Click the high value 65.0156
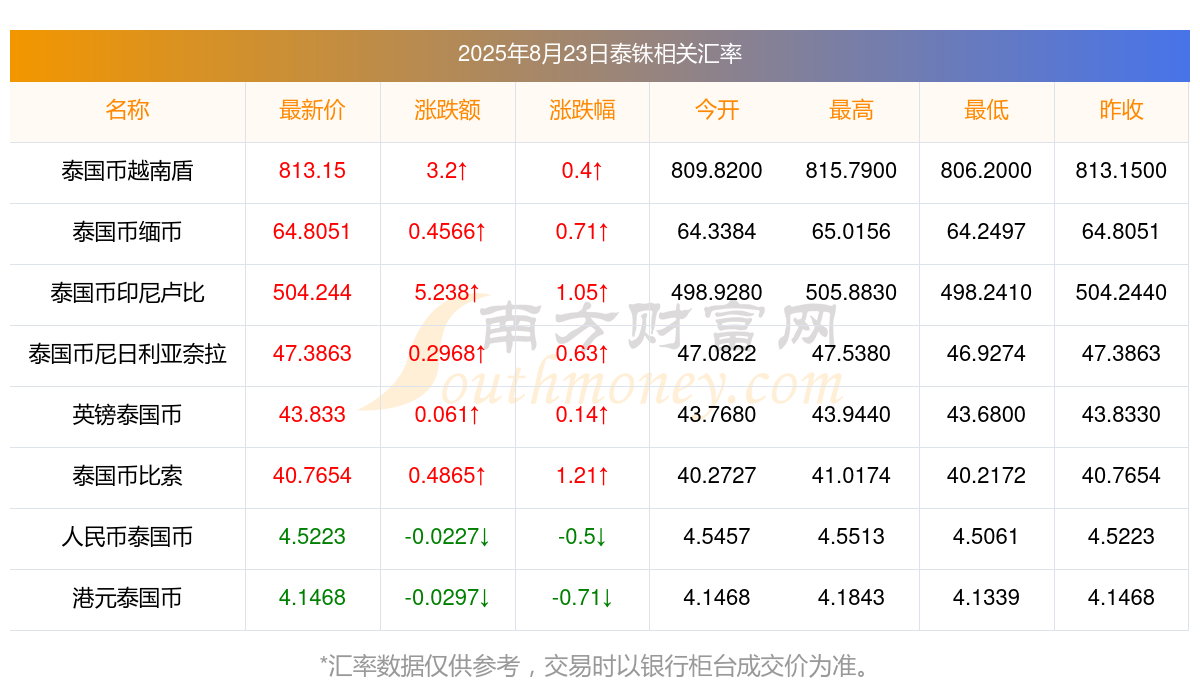1200x698 pixels. pos(851,232)
